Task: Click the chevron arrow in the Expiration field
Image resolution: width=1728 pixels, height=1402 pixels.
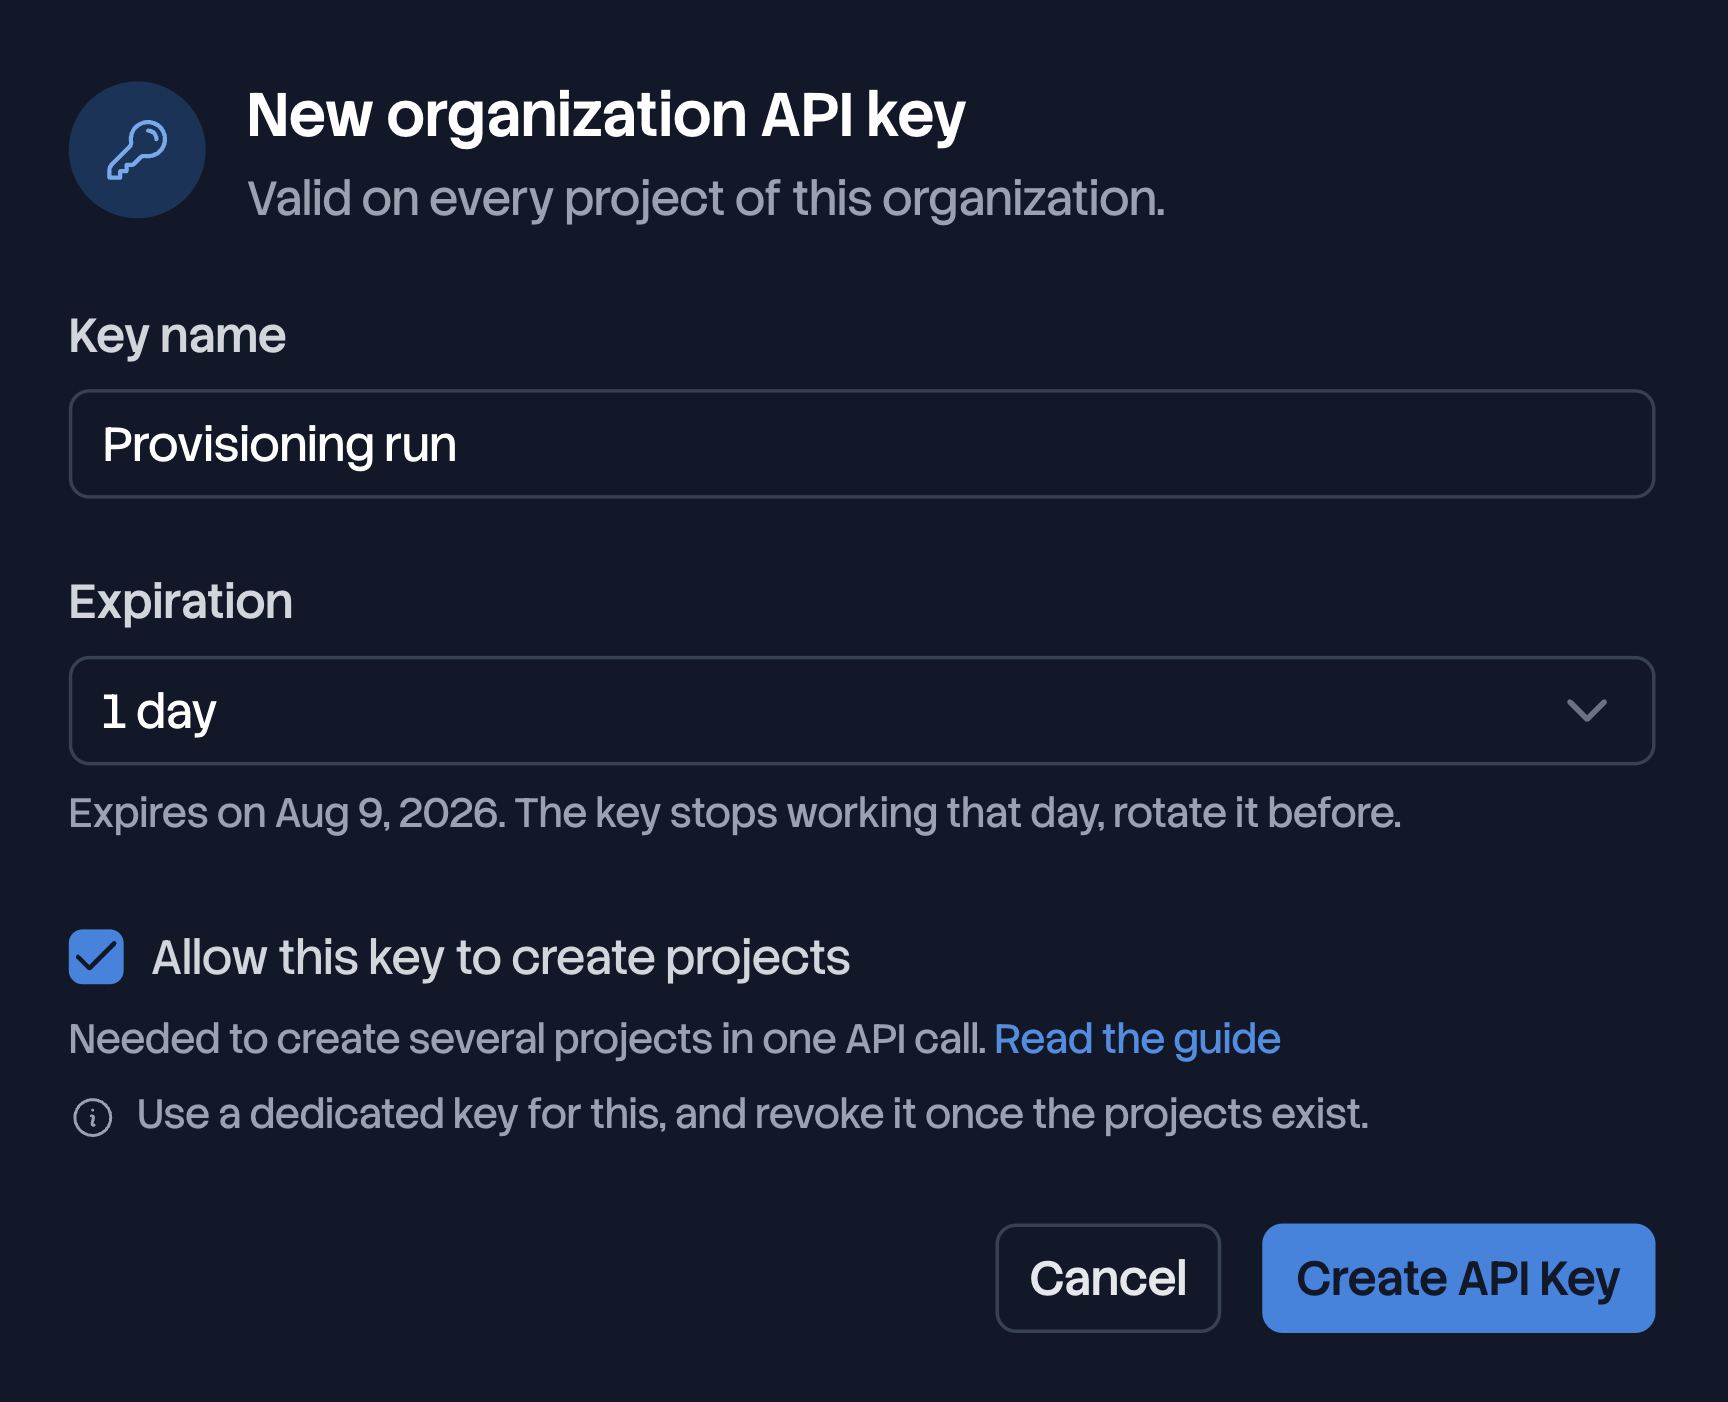Action: pyautogui.click(x=1587, y=711)
